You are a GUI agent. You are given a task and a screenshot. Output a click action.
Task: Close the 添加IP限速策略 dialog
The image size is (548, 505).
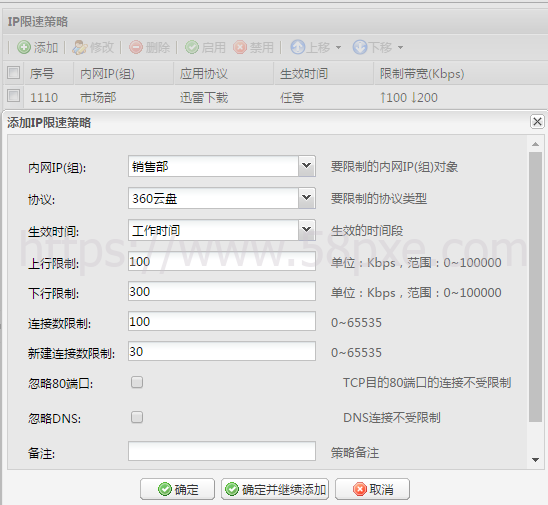tap(537, 122)
